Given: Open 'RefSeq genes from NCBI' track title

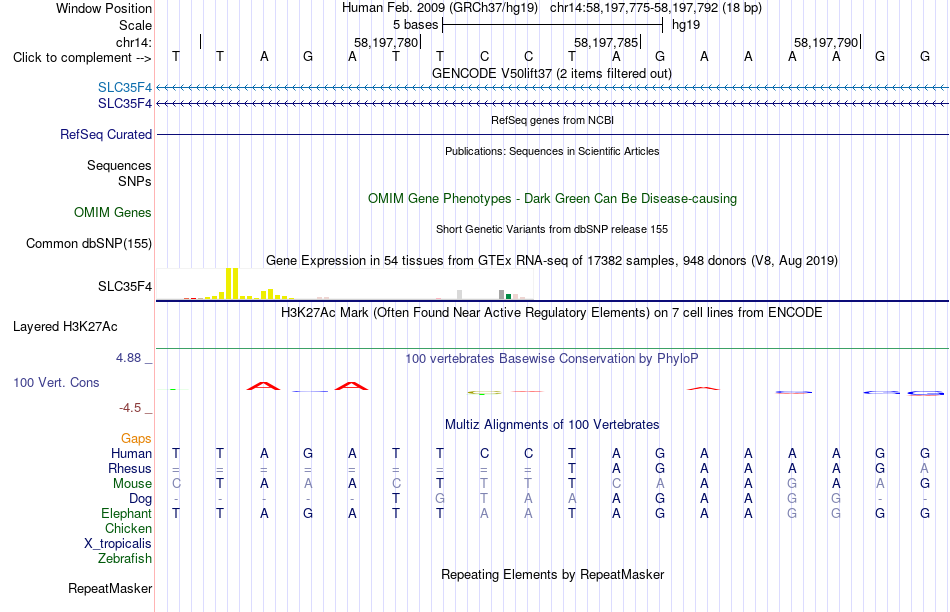Looking at the screenshot, I should coord(553,120).
